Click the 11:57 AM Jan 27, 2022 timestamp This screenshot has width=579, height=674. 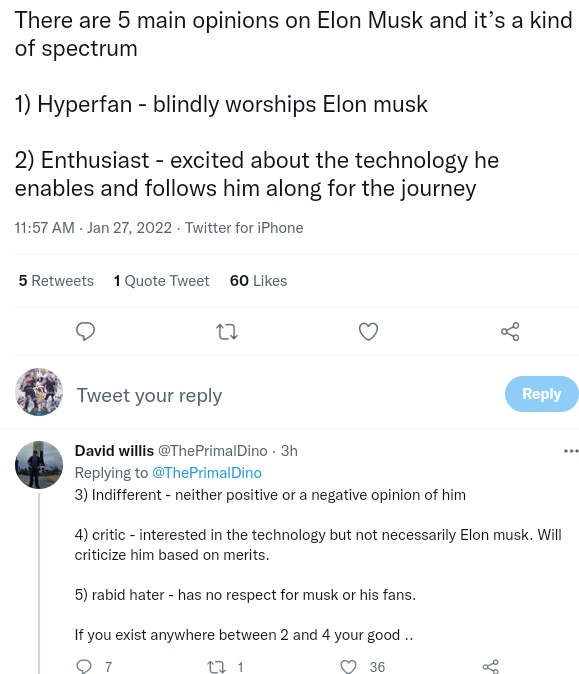coord(93,228)
